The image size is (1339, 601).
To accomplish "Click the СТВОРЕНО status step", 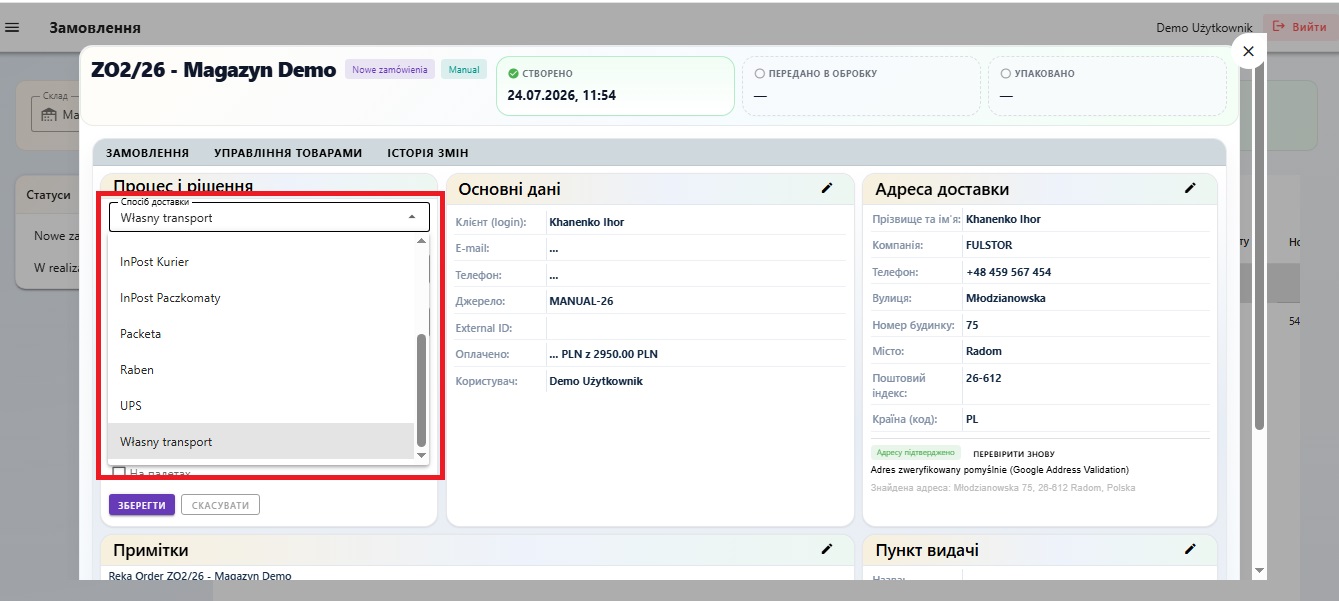I will (x=615, y=85).
